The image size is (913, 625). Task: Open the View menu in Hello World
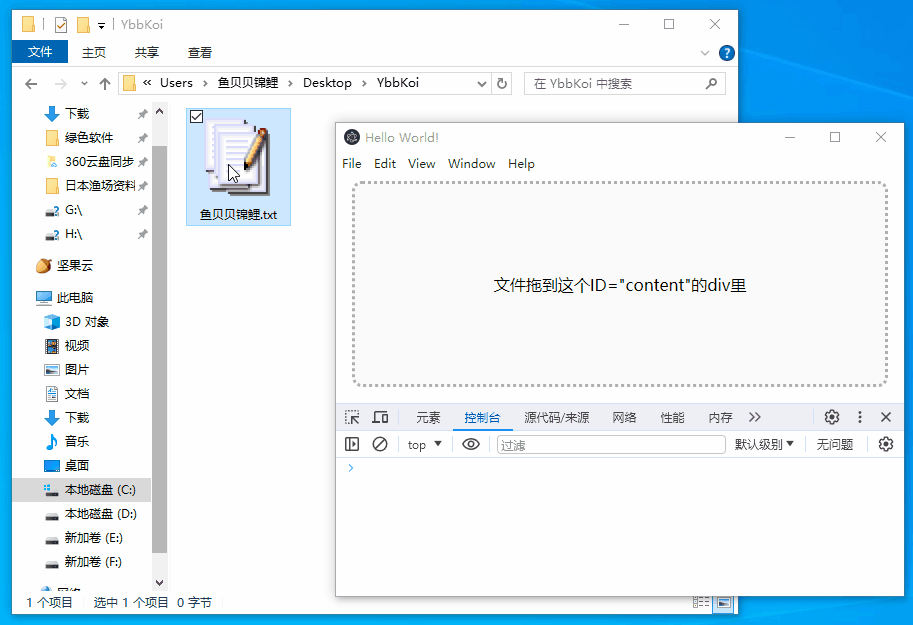tap(421, 163)
